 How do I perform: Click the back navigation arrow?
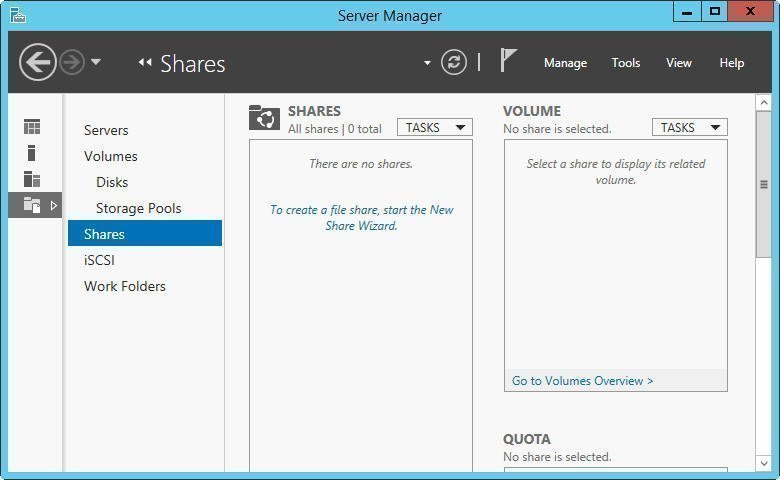38,63
